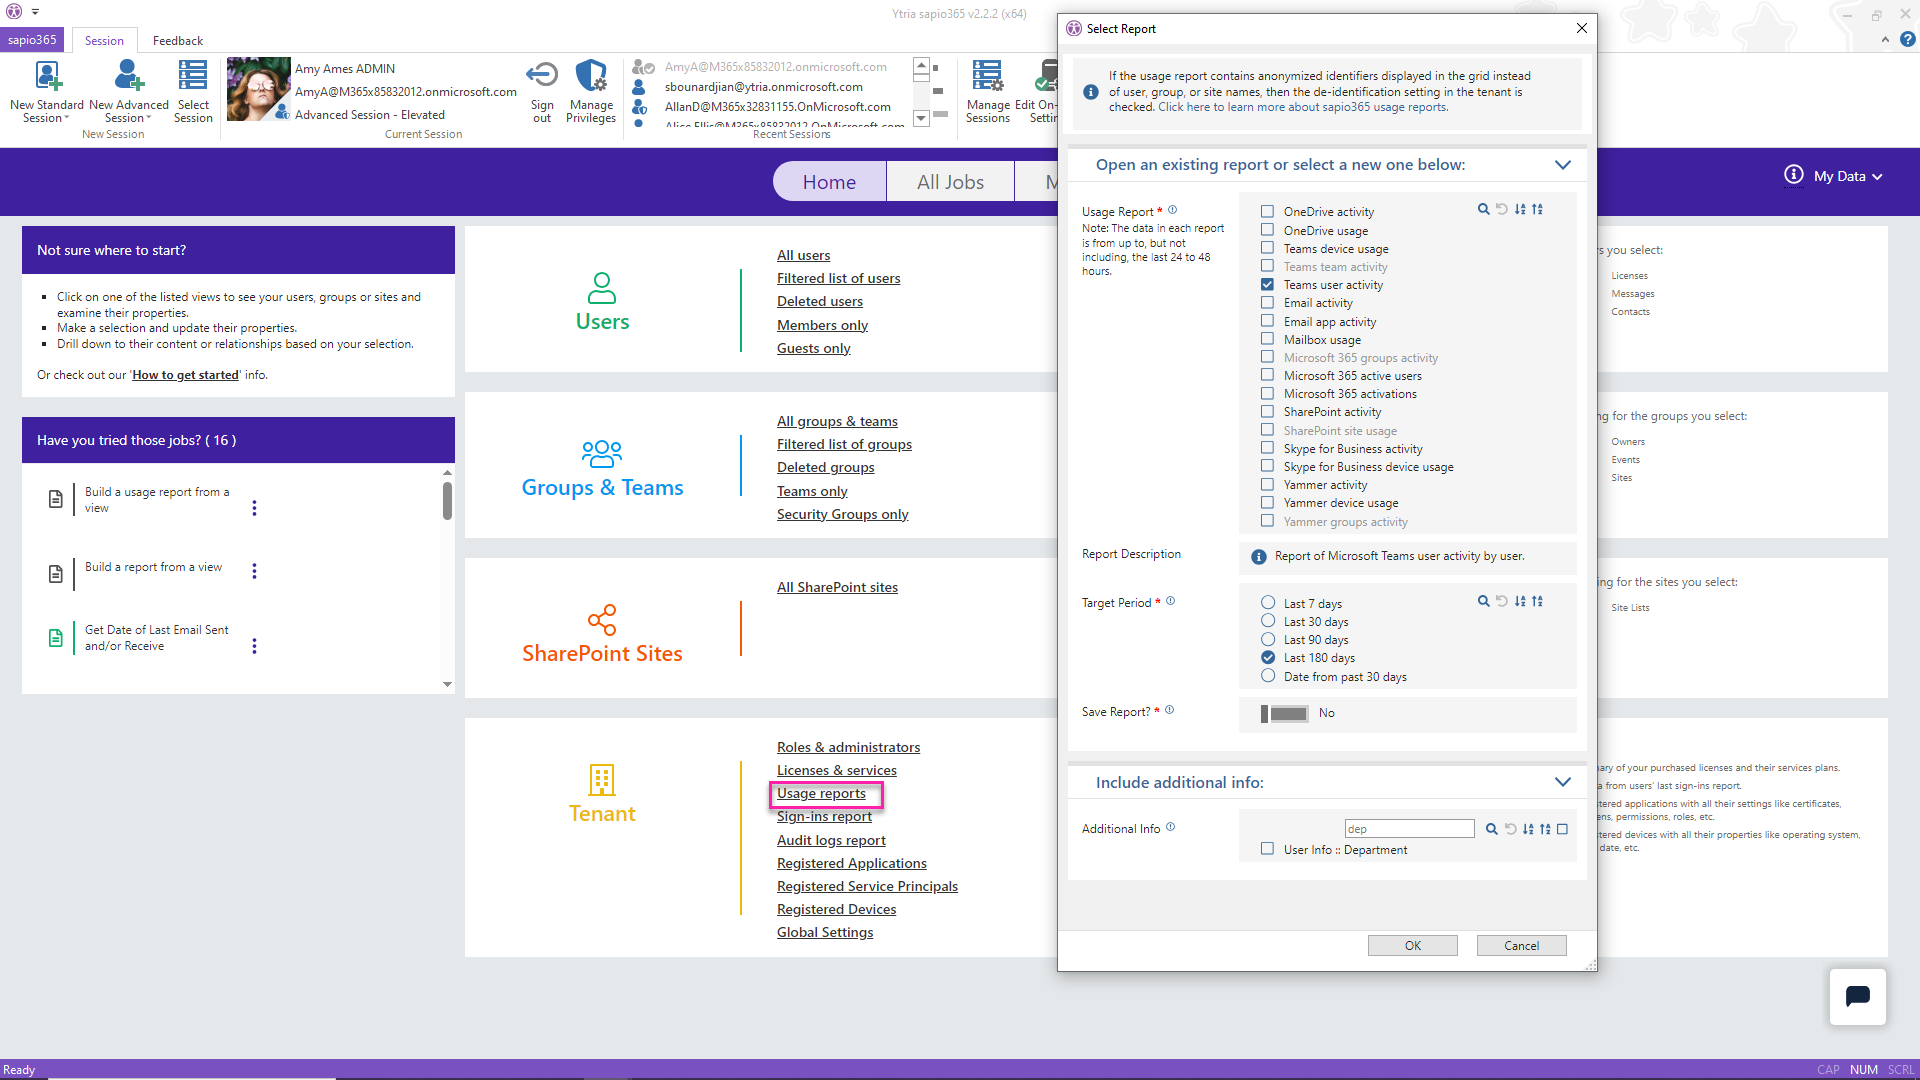1920x1080 pixels.
Task: Click the Users category icon
Action: pos(602,288)
